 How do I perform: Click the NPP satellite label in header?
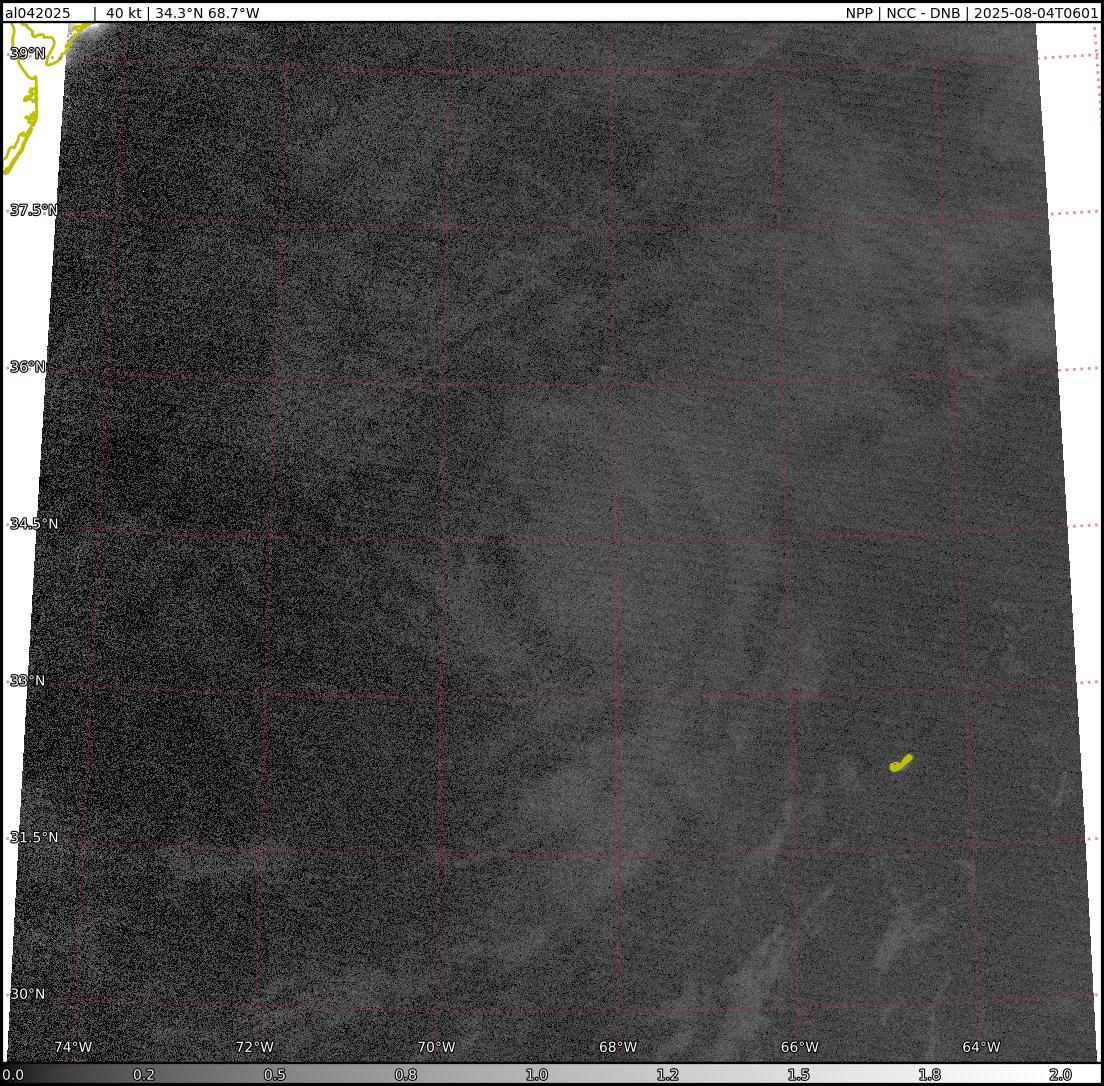[x=859, y=13]
